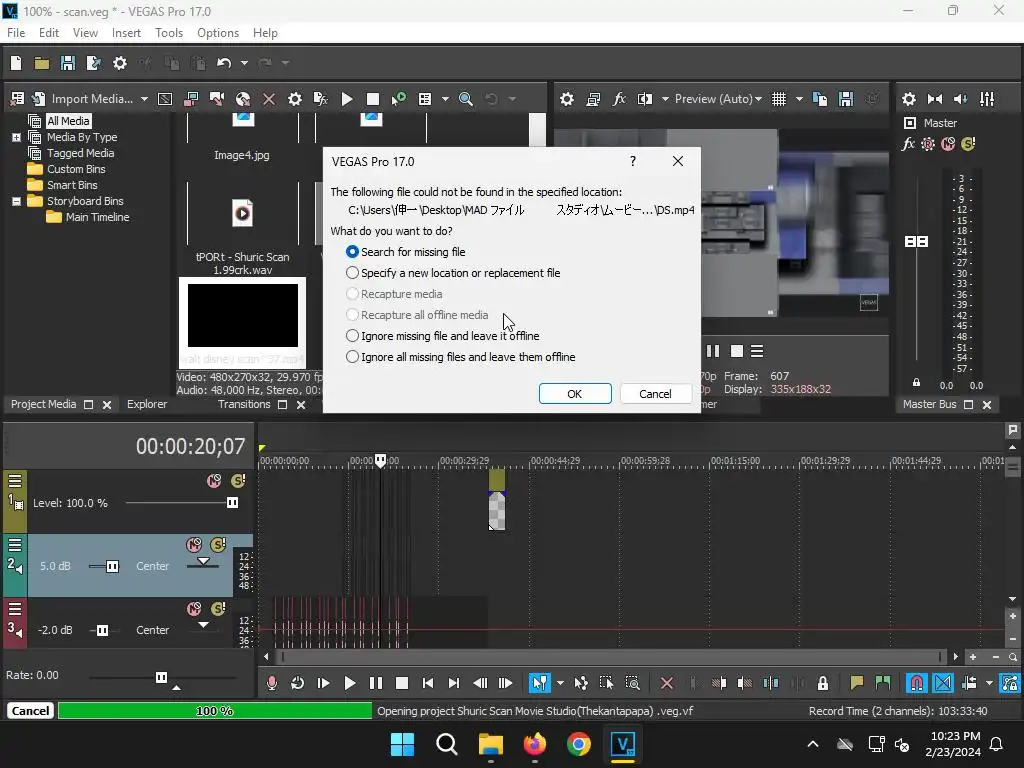Cancel project loading in the status bar
1024x768 pixels.
tap(30, 711)
